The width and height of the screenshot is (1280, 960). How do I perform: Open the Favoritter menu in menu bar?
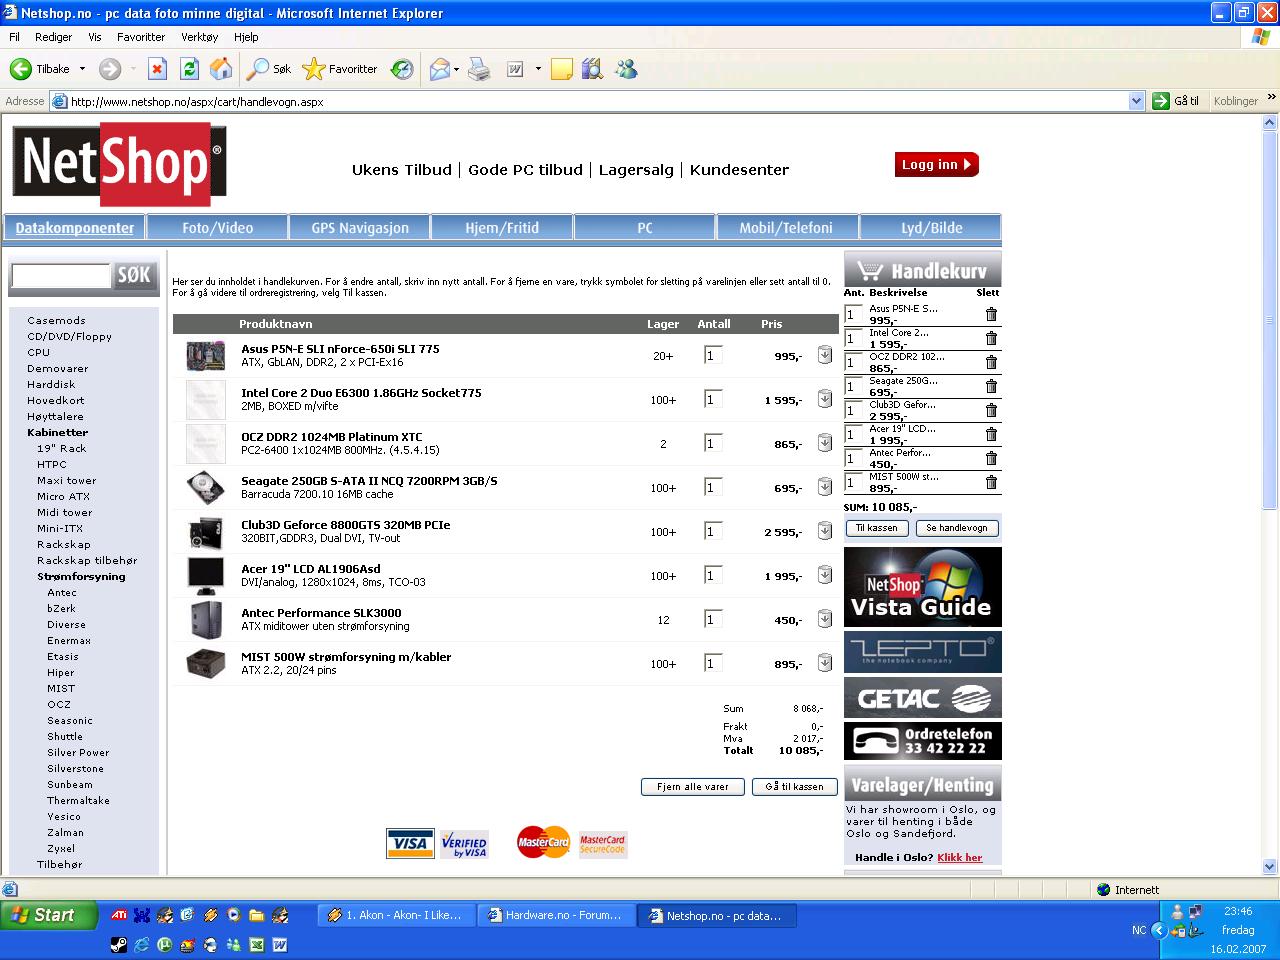pos(141,37)
